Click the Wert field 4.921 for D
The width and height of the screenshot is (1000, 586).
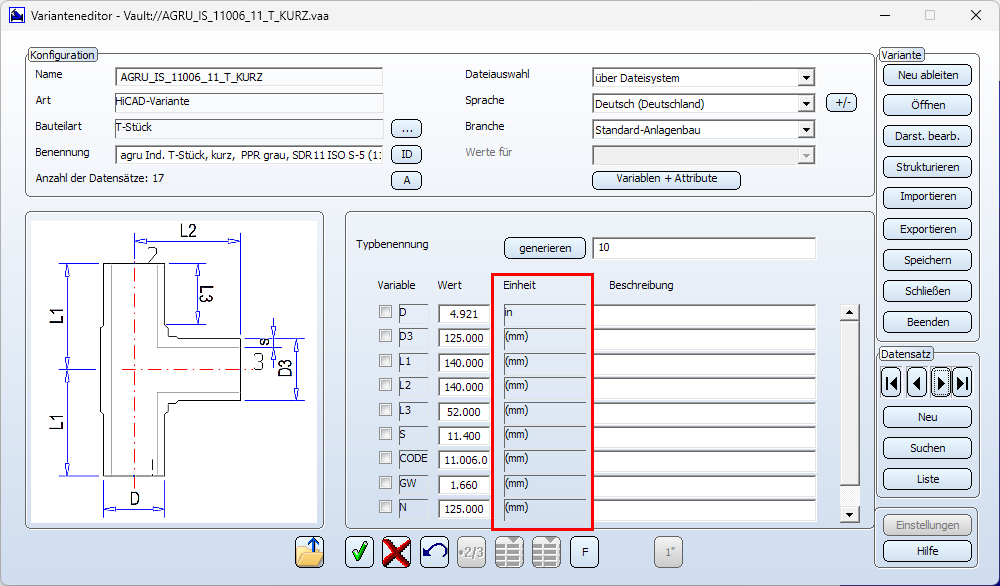point(464,314)
